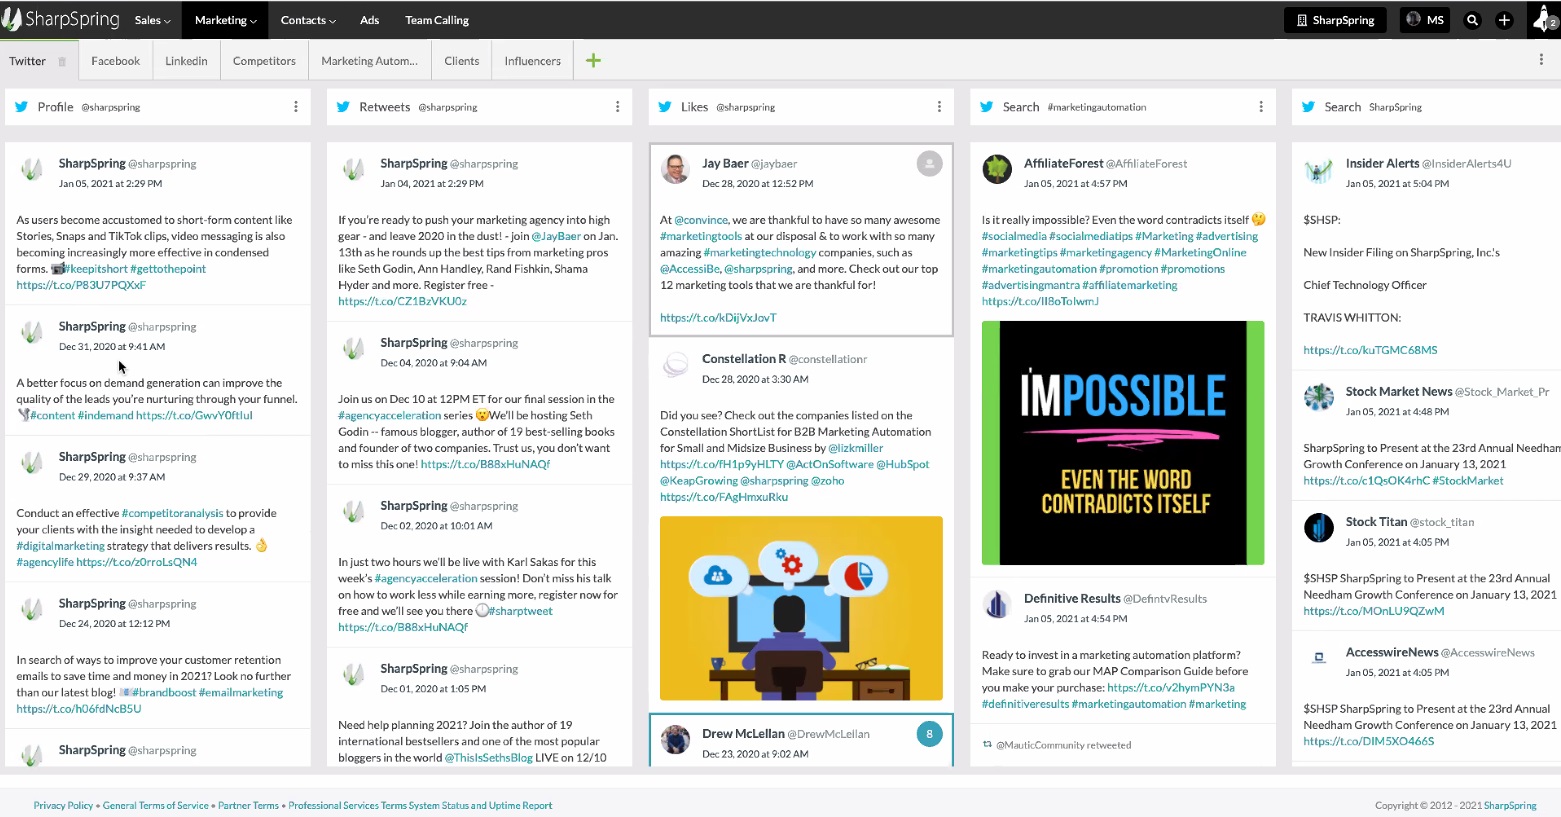Click the Twitter bird icon in Likes column
Screen dimensions: 1561x817
(x=665, y=107)
